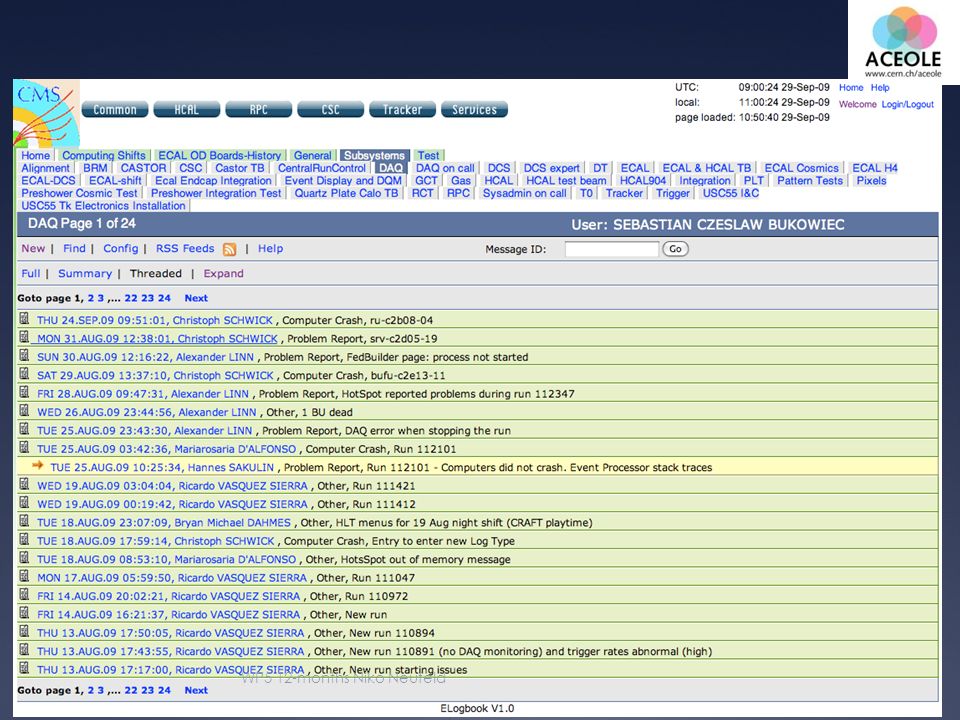
Task: Open the Services menu button
Action: [x=474, y=110]
